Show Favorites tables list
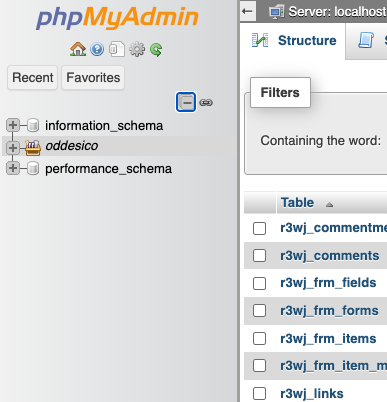Viewport: 387px width, 402px height. (93, 78)
